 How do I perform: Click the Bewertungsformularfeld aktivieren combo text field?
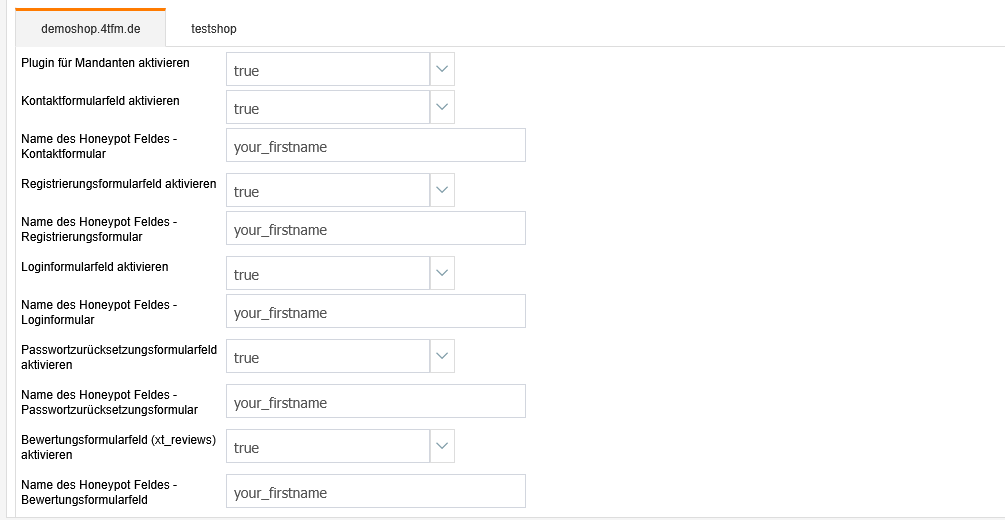click(328, 447)
